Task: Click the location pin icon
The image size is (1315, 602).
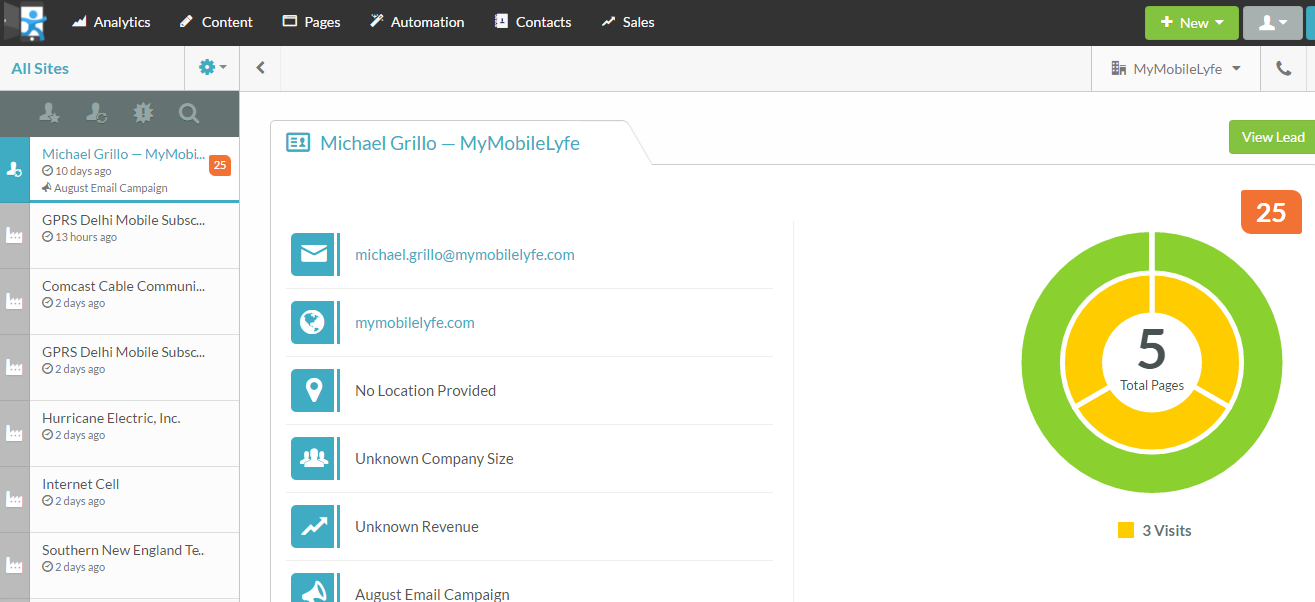Action: [x=314, y=391]
